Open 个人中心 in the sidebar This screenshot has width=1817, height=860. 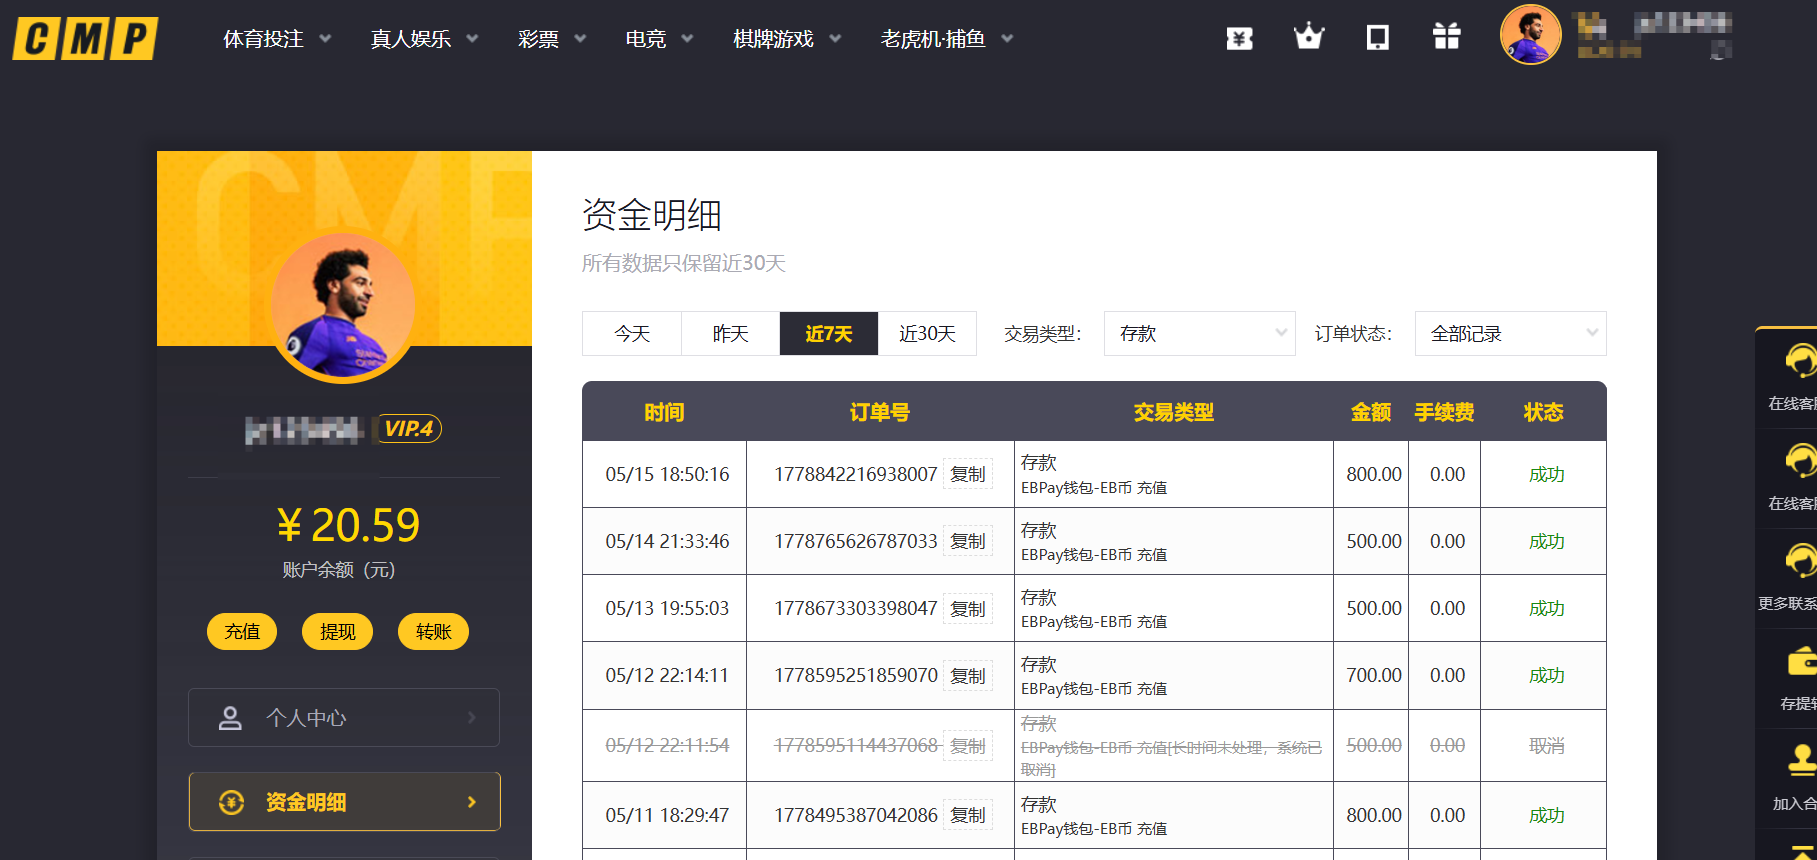point(344,718)
